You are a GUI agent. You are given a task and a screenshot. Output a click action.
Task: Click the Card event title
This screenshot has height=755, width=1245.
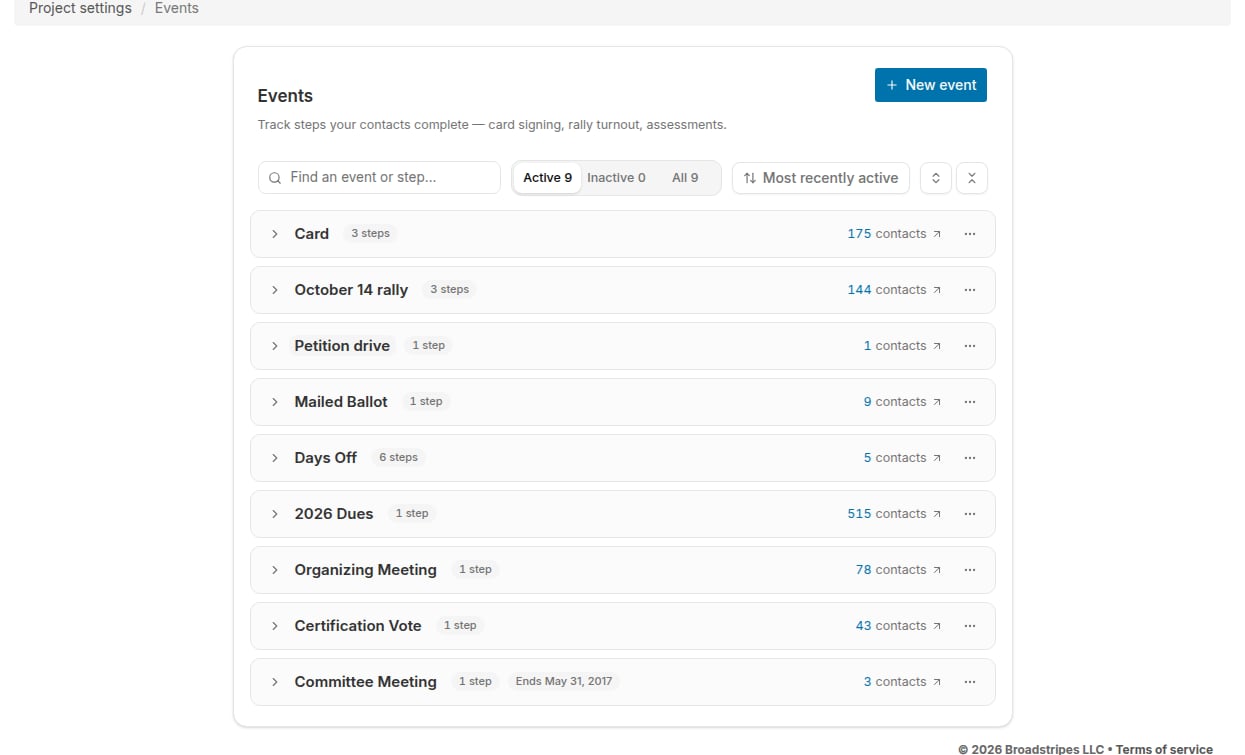coord(311,234)
